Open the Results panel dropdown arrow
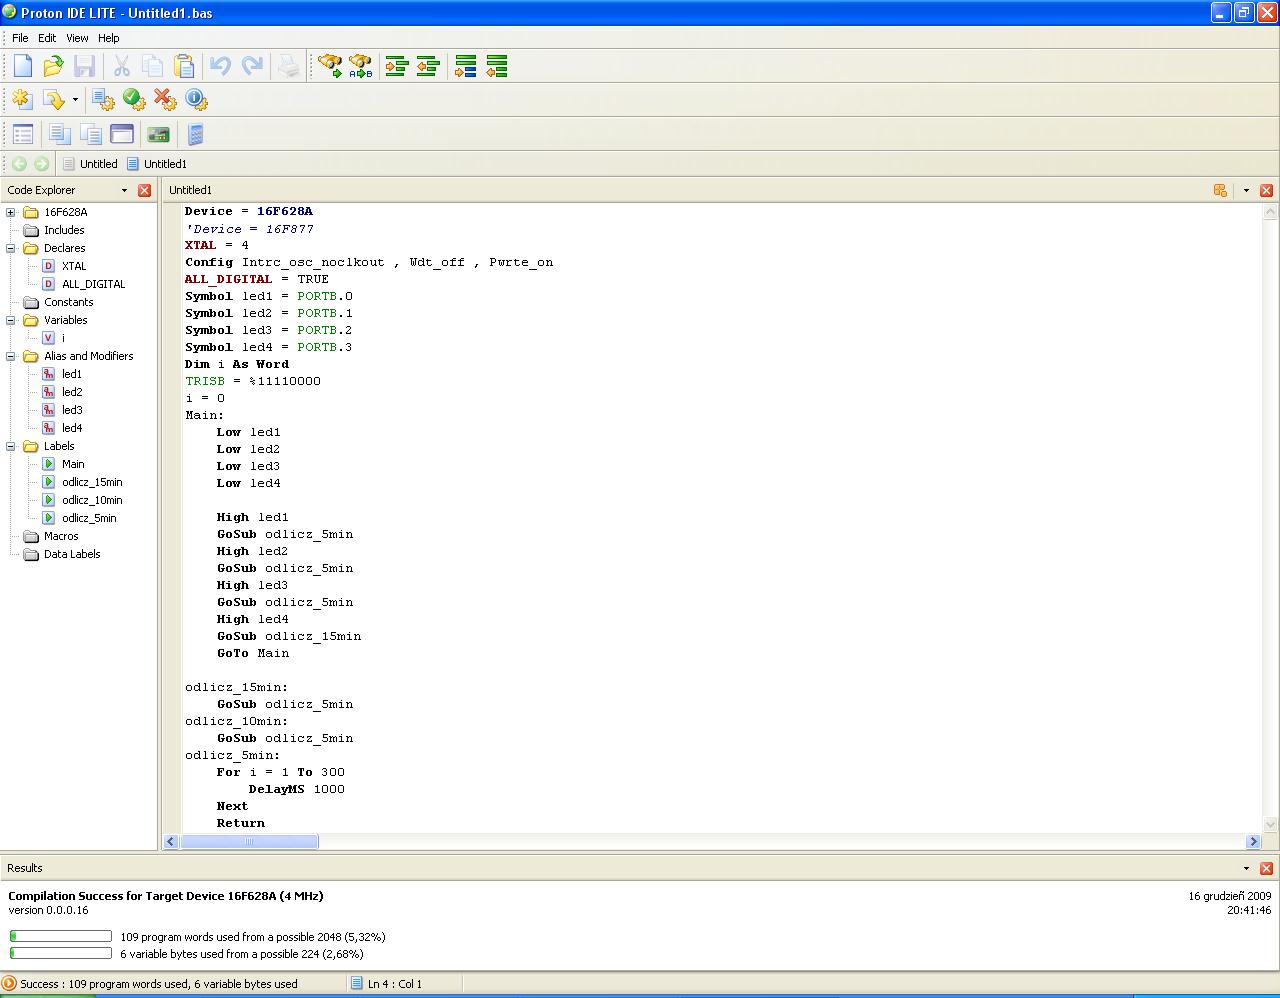Viewport: 1280px width, 998px height. coord(1246,868)
